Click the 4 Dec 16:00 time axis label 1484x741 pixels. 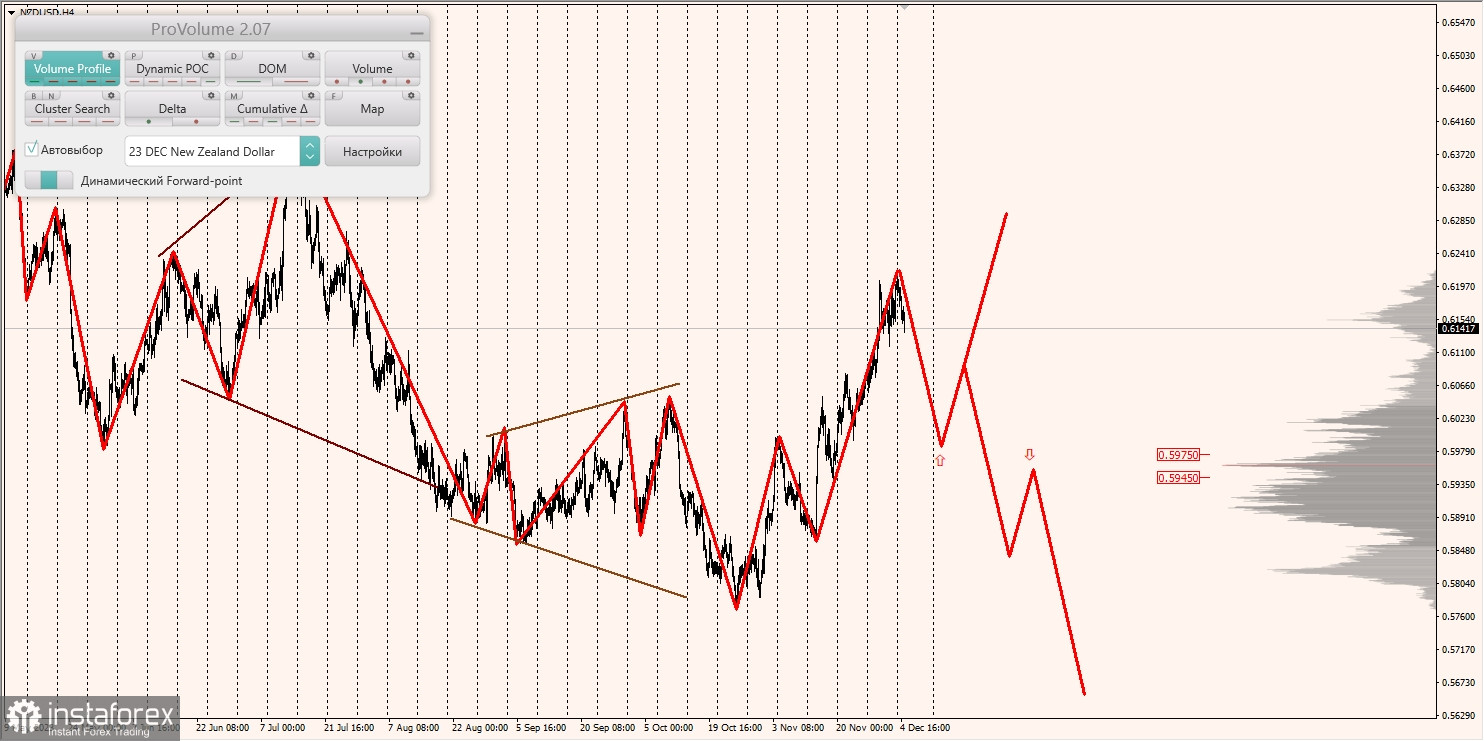tap(925, 728)
